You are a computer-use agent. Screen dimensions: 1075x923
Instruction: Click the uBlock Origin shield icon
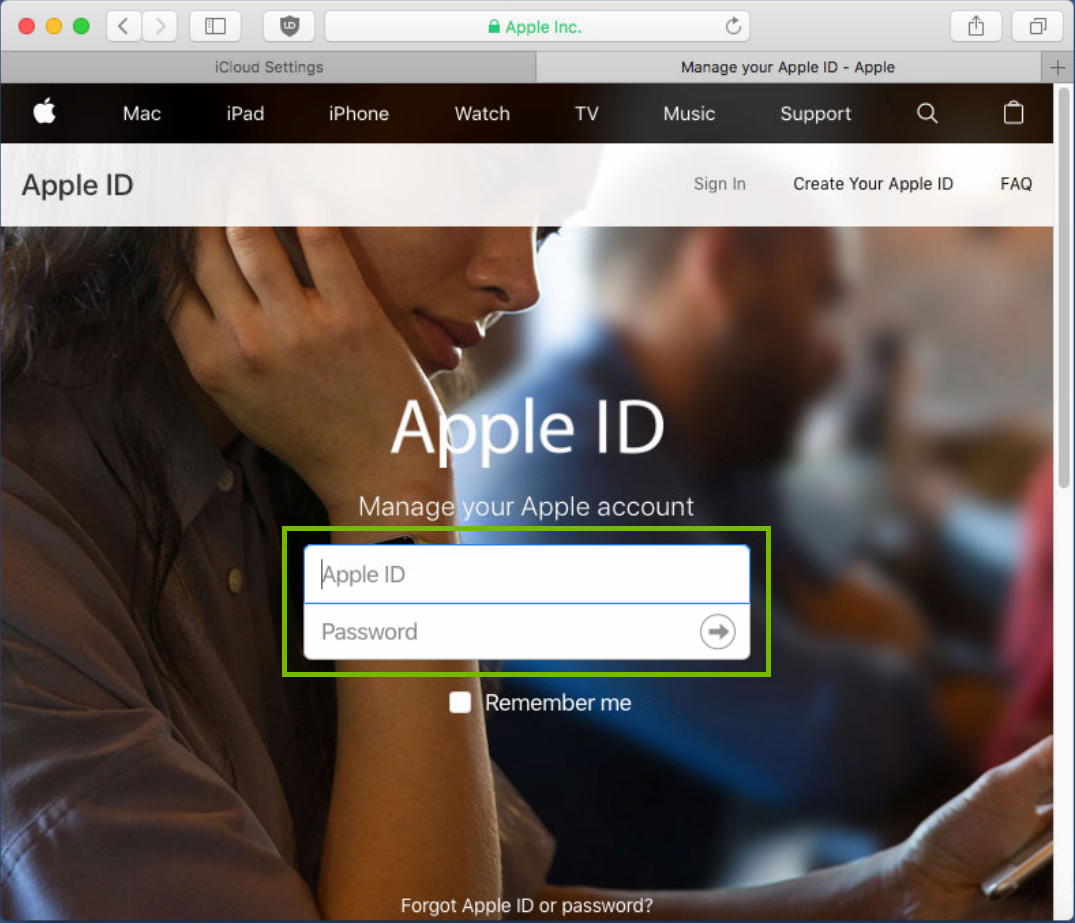(x=288, y=27)
